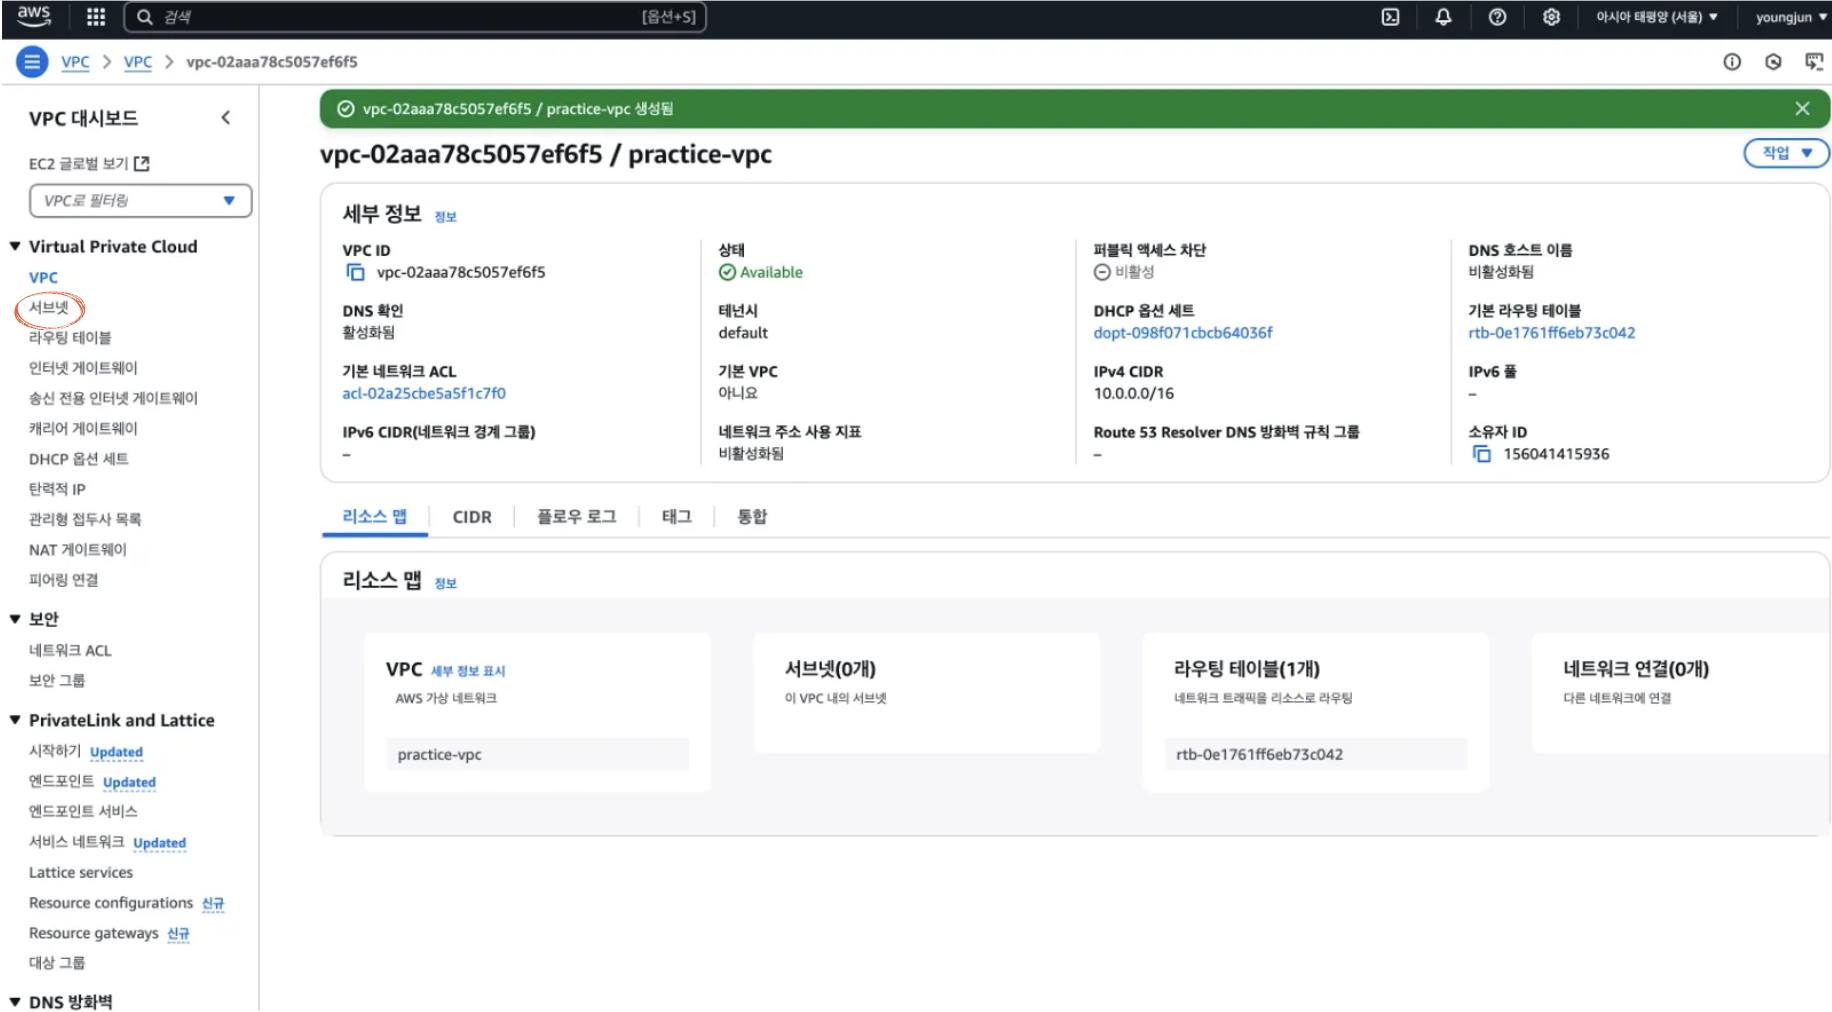The width and height of the screenshot is (1832, 1012).
Task: Select rtb-0e1761ff6eb73c042 in resource map card
Action: click(1315, 754)
